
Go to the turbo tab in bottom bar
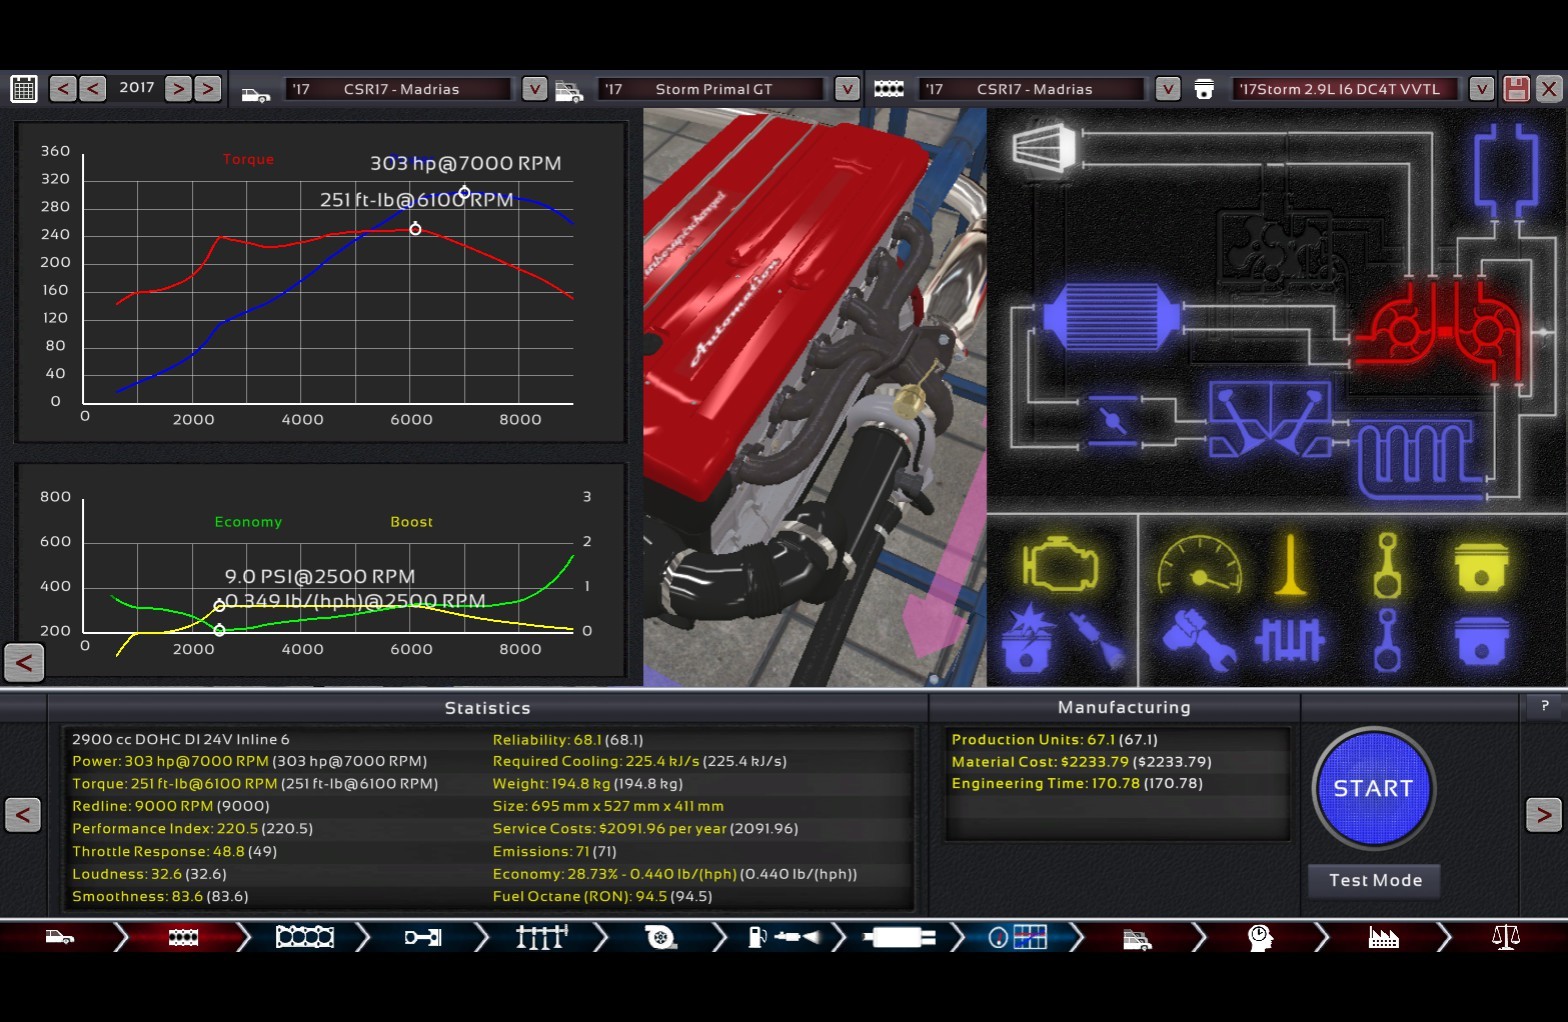tap(661, 937)
